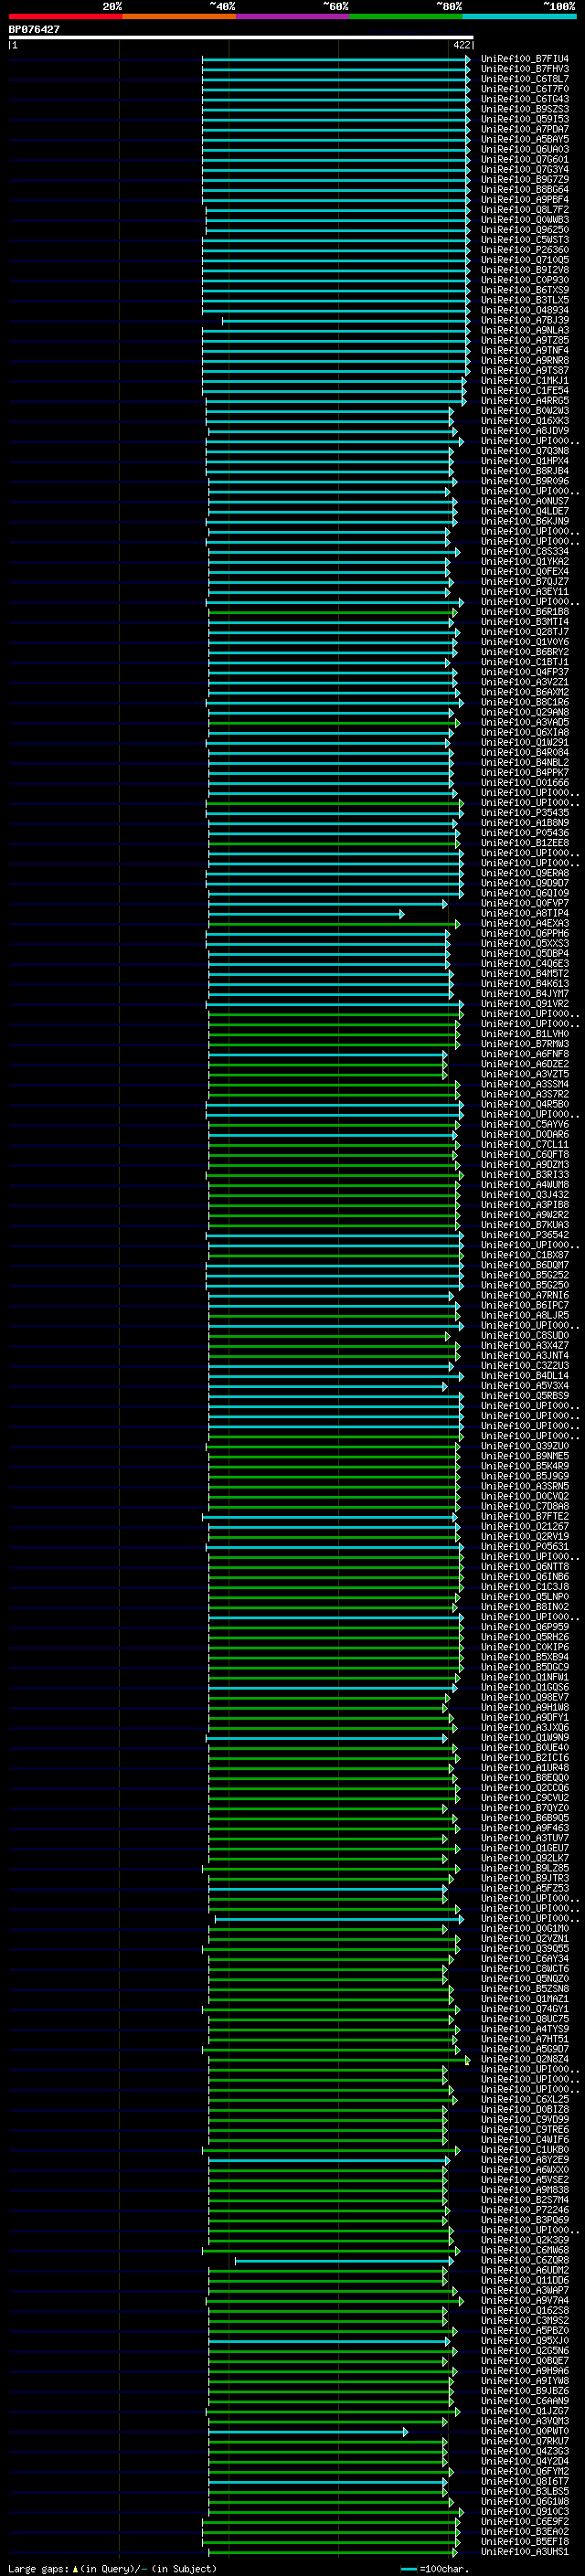
Task: Open hit UniRef100_B9SZS3
Action: (x=524, y=109)
